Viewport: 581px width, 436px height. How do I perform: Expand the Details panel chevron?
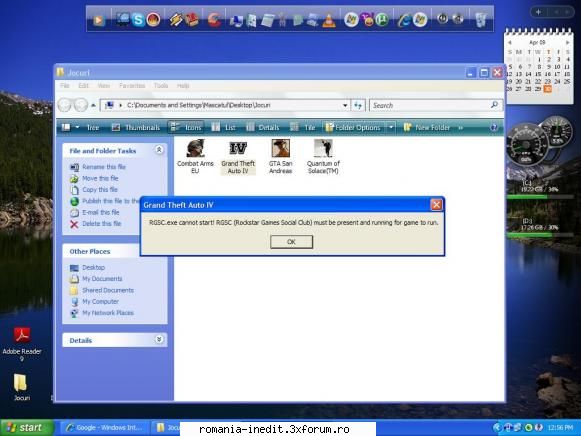click(x=159, y=340)
